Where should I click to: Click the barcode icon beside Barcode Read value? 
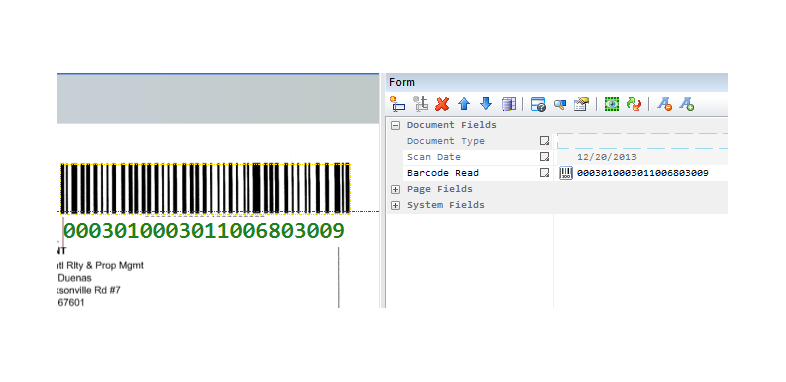566,173
